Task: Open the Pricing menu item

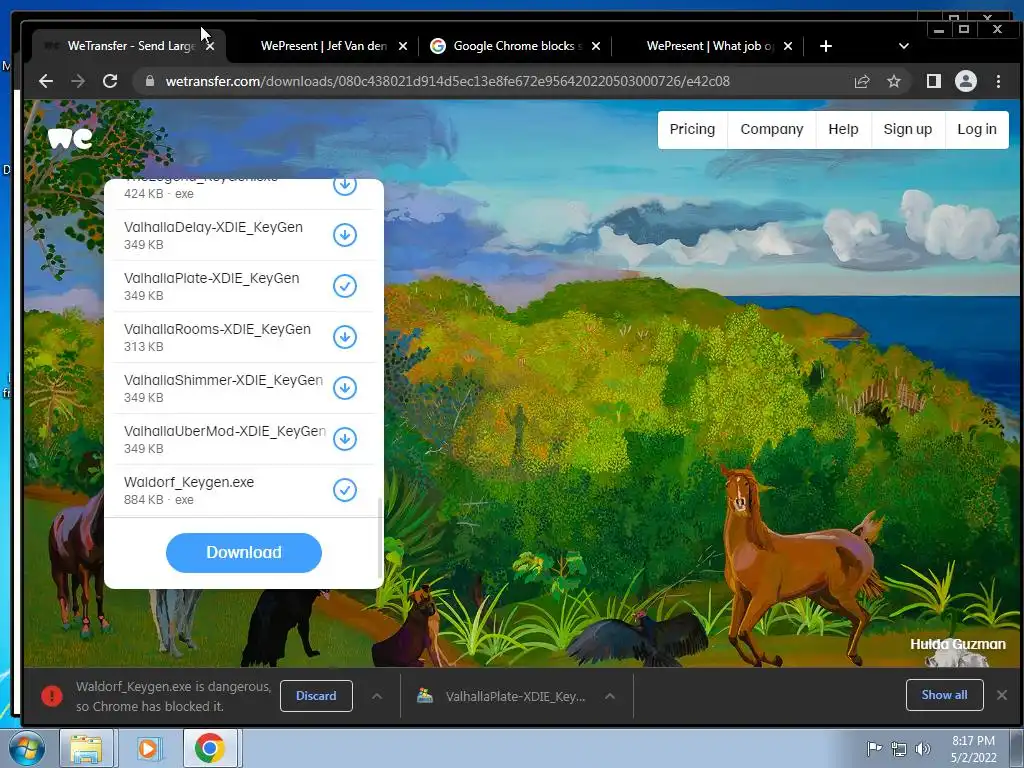Action: click(692, 129)
